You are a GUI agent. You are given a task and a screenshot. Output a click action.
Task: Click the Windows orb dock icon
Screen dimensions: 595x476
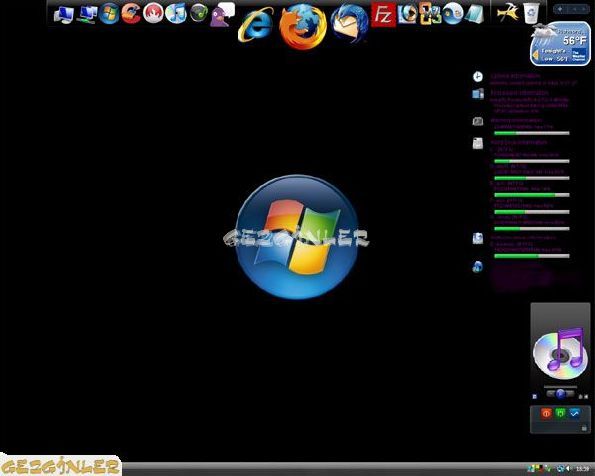pos(109,14)
